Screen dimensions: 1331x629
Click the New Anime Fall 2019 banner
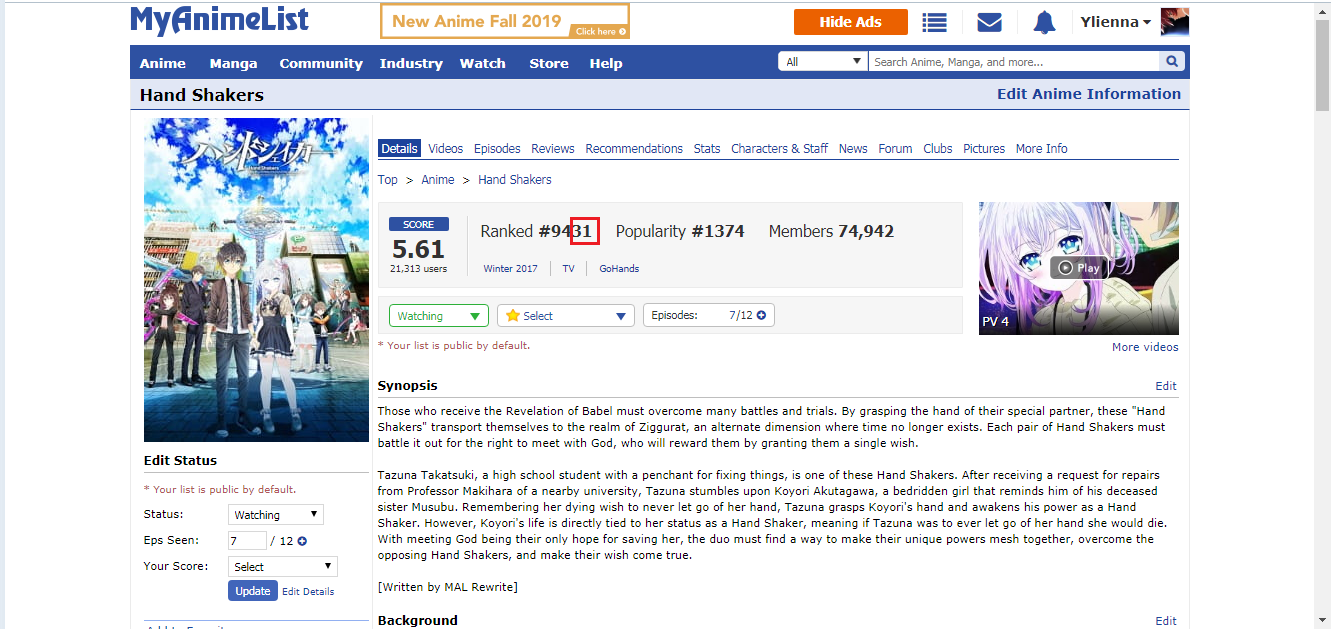[505, 21]
